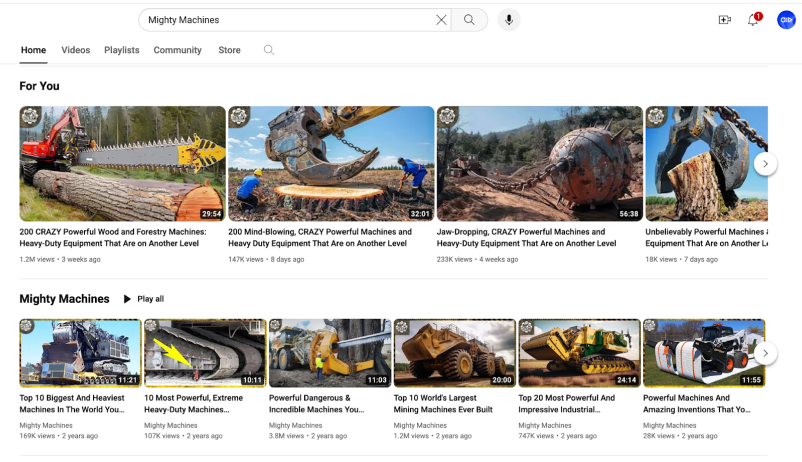Open notifications bell
This screenshot has height=462, width=802.
[x=753, y=20]
